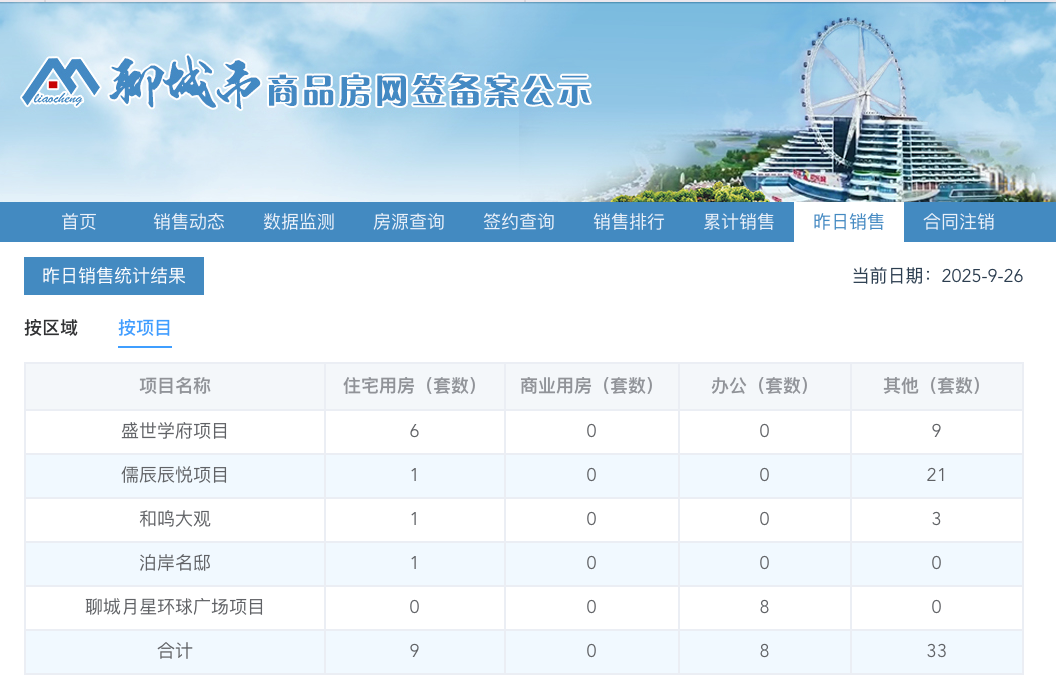Screen dimensions: 1056x694
Task: Select the 按项目 tab
Action: point(144,327)
